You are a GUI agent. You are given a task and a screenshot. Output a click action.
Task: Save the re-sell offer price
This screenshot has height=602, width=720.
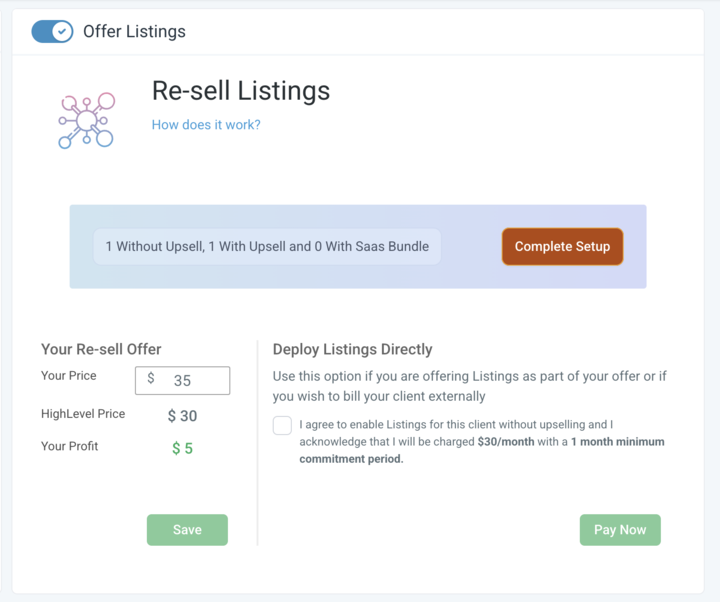187,530
